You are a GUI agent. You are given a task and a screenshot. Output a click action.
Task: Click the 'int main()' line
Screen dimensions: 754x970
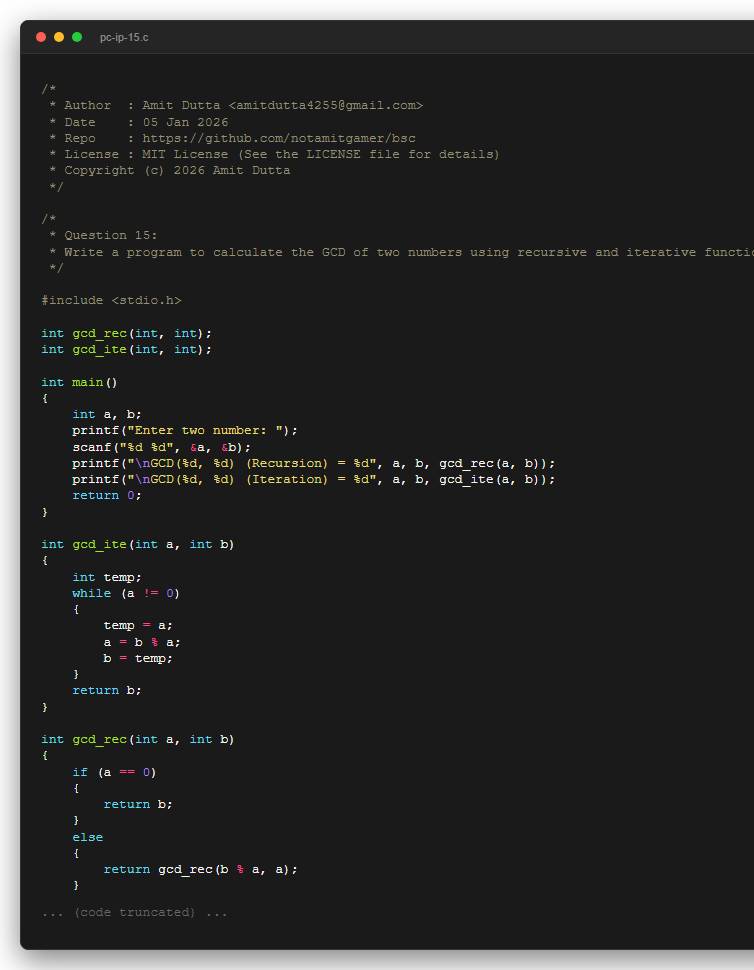click(79, 382)
